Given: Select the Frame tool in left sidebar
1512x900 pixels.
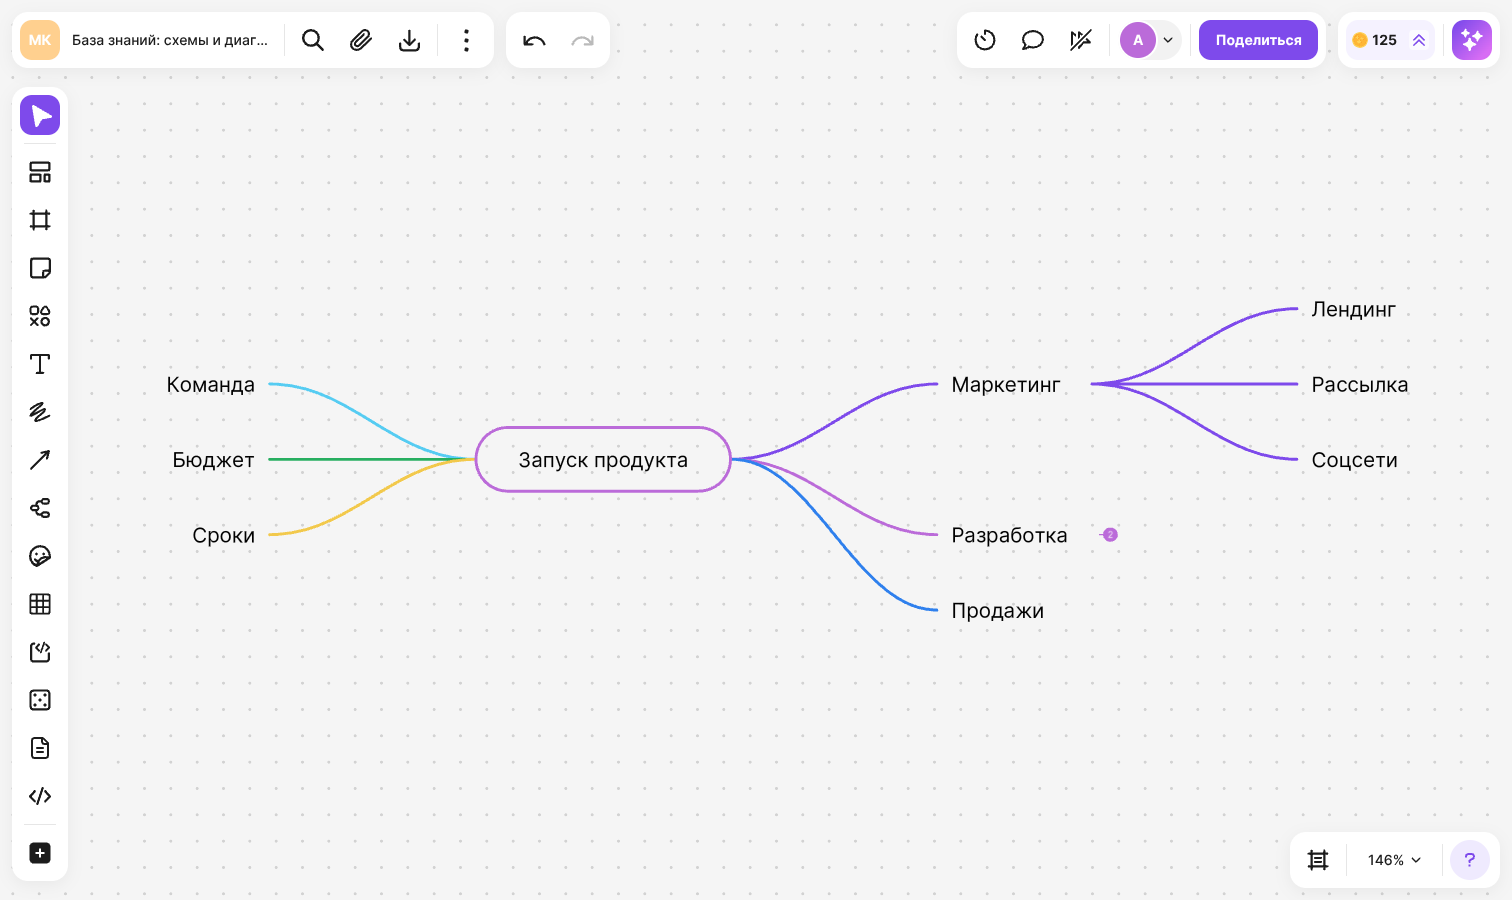Looking at the screenshot, I should pos(40,220).
